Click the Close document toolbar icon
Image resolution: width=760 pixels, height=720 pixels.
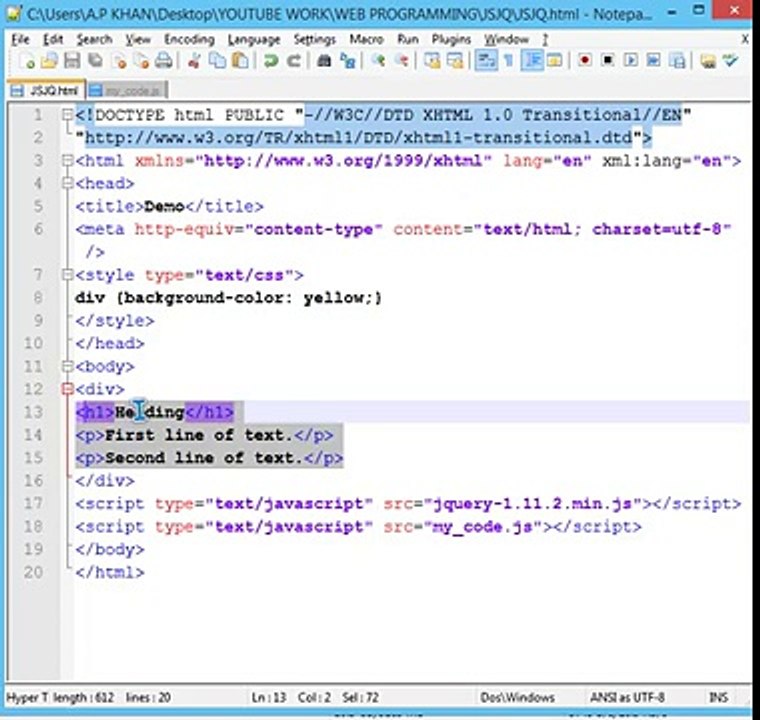[119, 61]
